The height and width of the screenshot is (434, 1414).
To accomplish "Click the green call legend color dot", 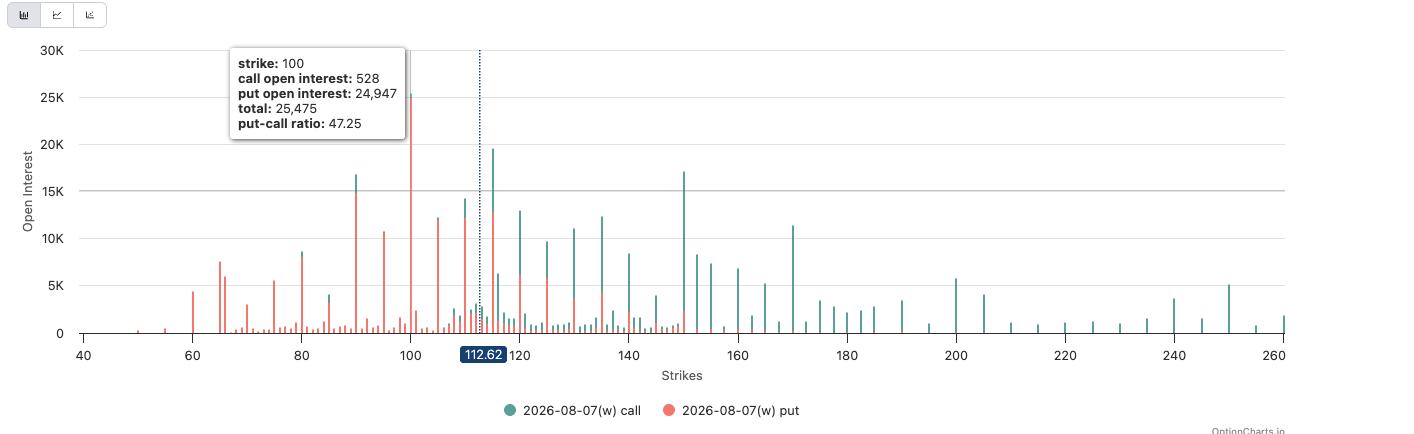I will tap(511, 410).
